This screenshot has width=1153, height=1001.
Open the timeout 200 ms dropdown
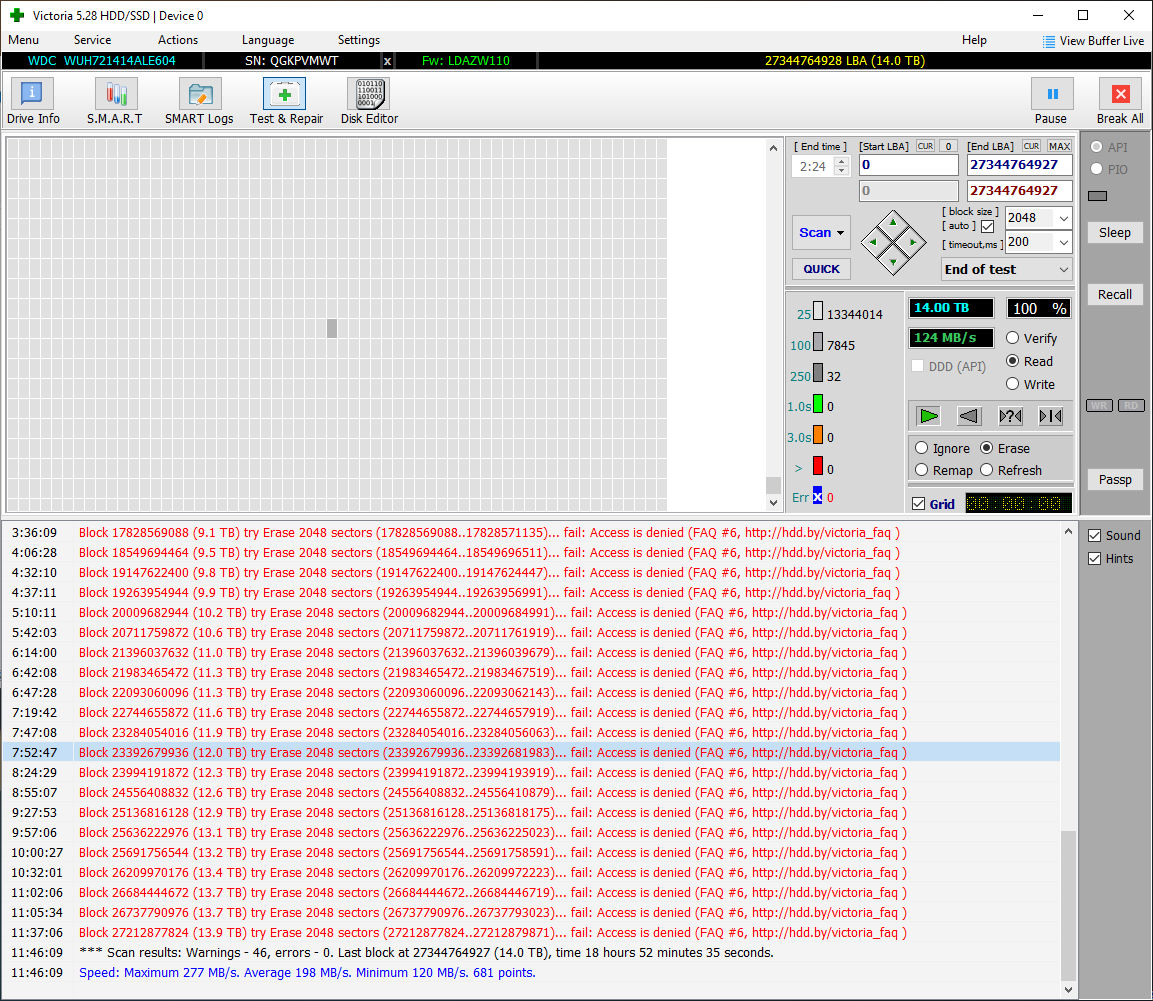[1063, 242]
